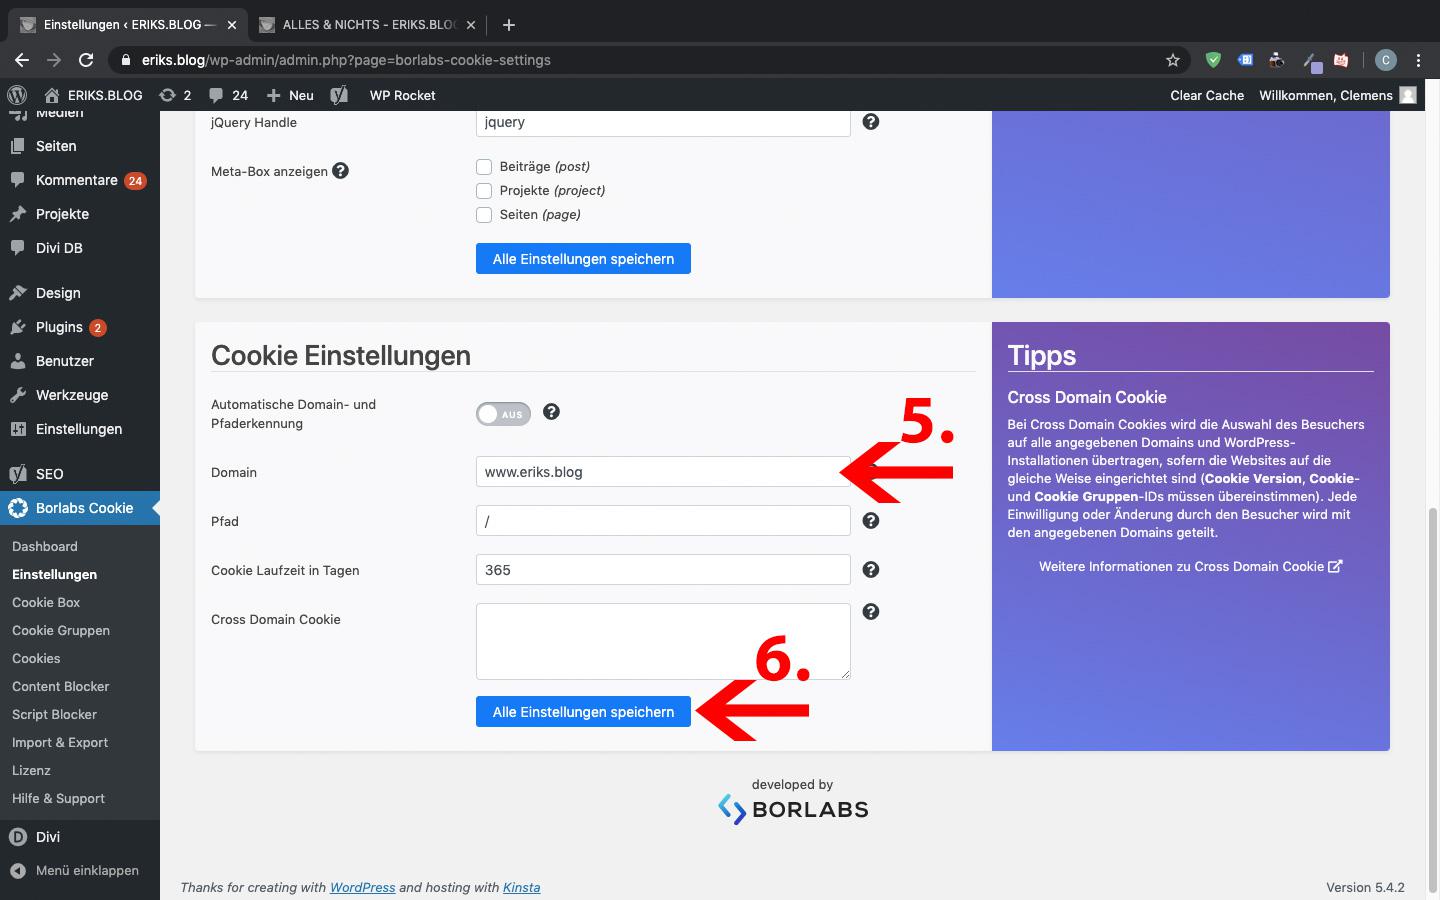Click the Pfad input field
Viewport: 1440px width, 900px height.
click(x=663, y=520)
